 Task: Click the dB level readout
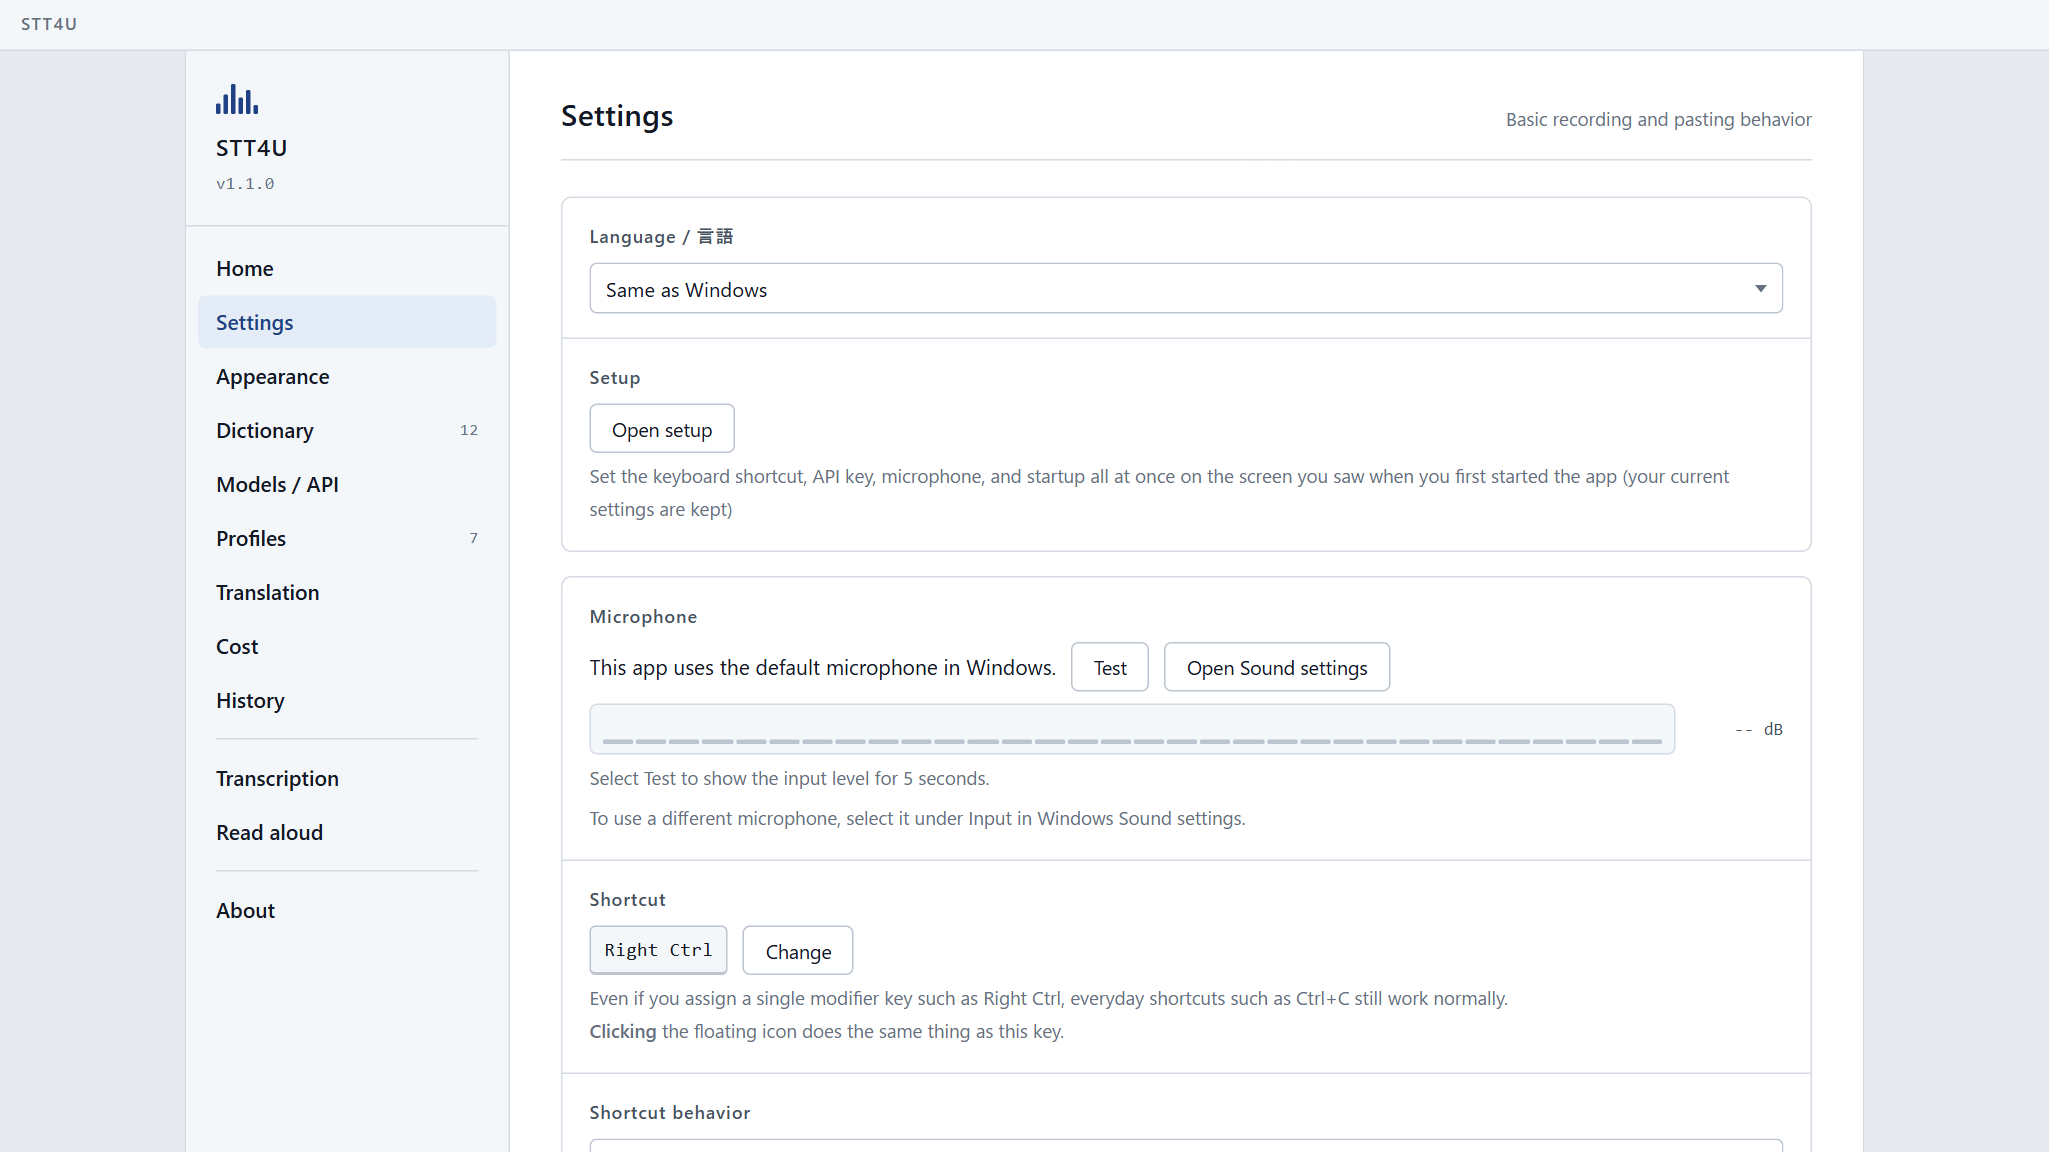pos(1759,729)
